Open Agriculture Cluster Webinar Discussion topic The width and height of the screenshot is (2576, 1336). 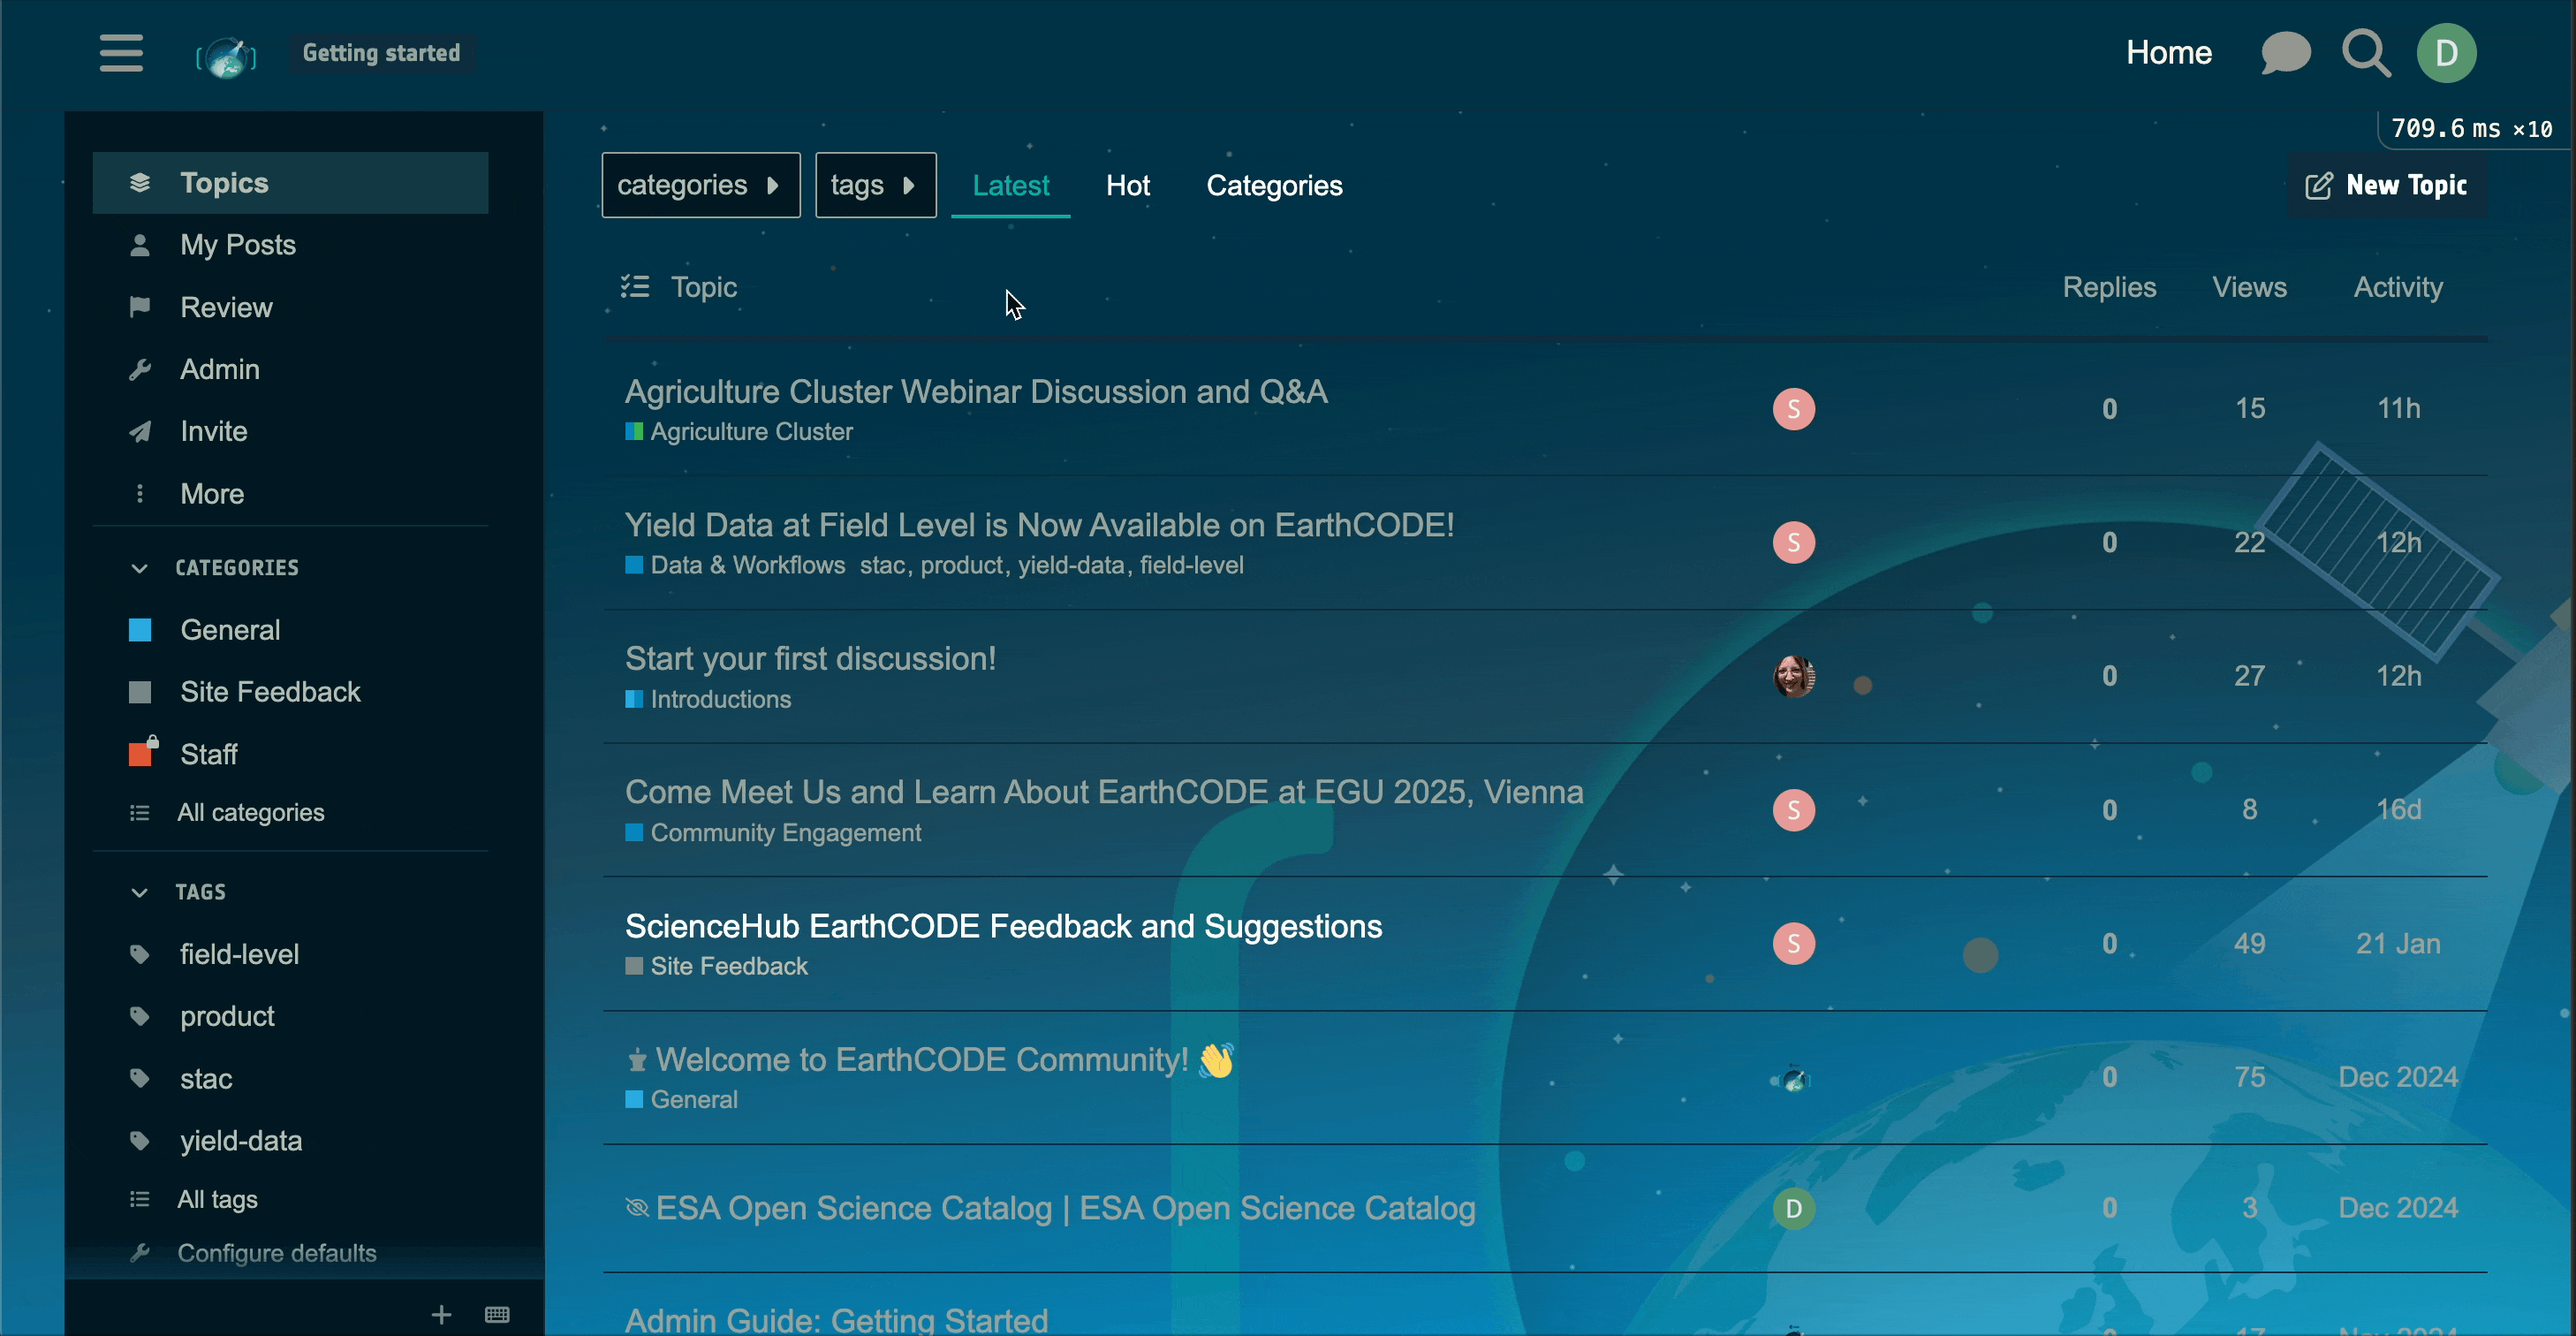pos(976,392)
